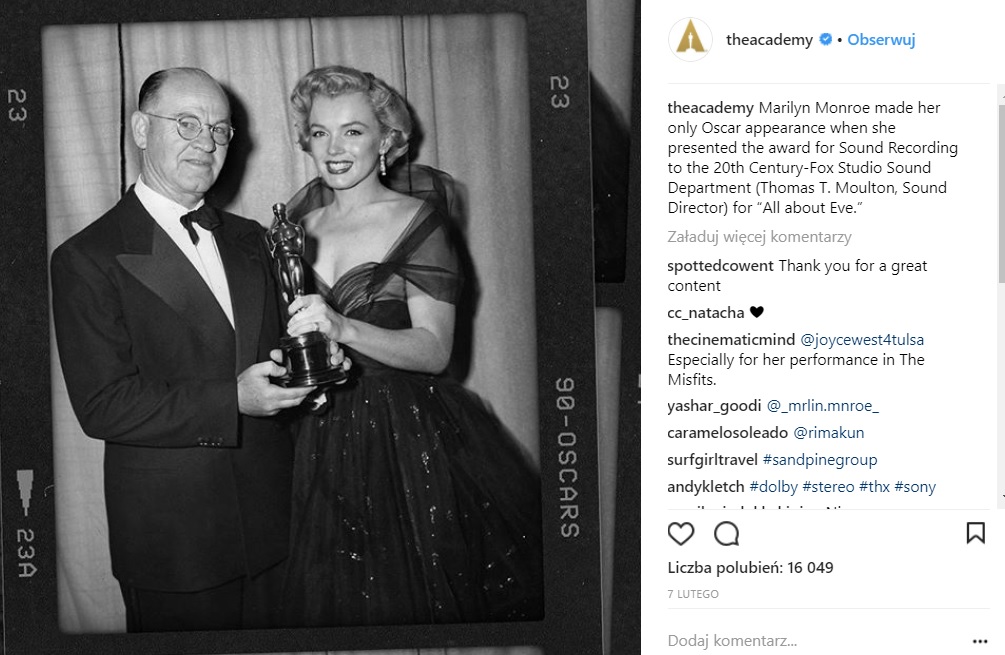1005x655 pixels.
Task: Click the comments scrollbar thumb
Action: tap(1002, 186)
